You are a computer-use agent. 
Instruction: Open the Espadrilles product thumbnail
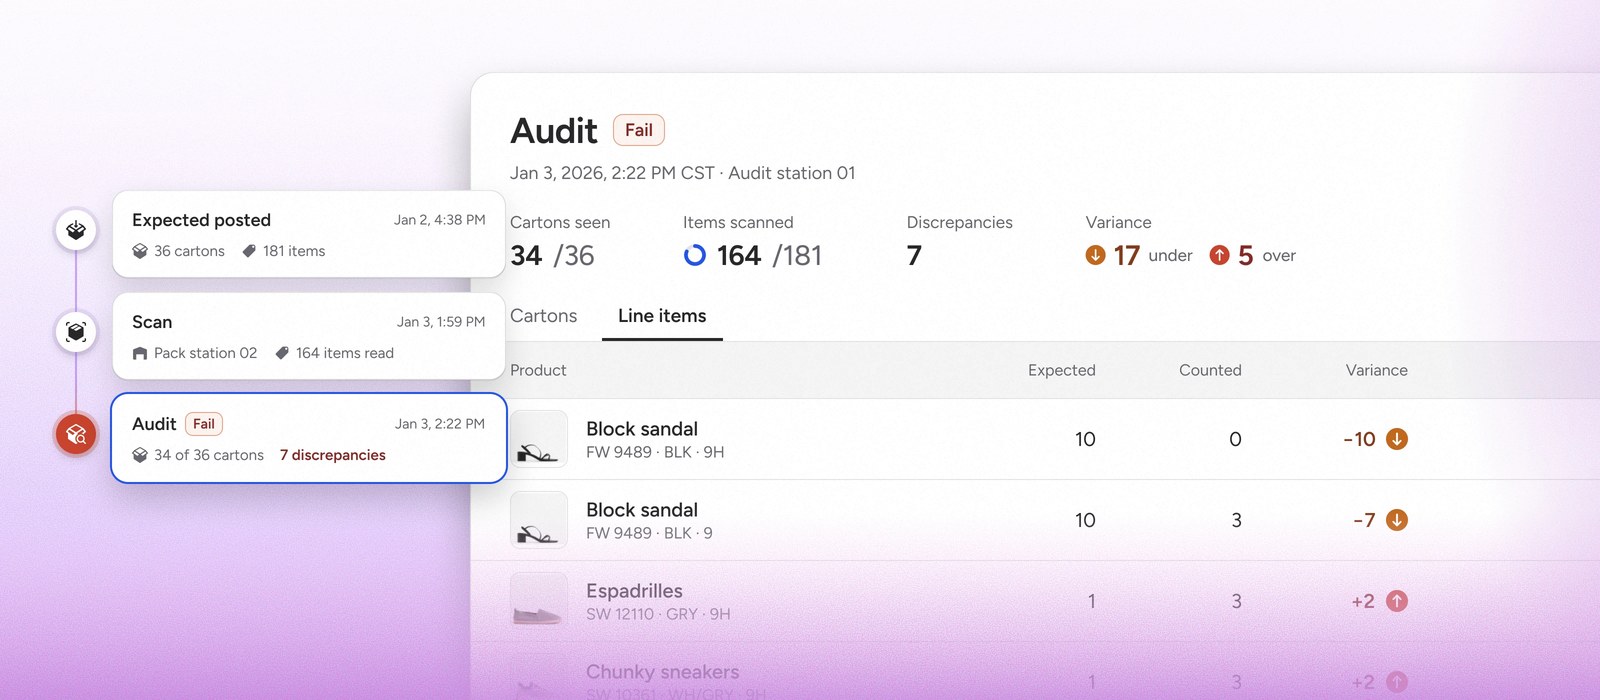539,601
